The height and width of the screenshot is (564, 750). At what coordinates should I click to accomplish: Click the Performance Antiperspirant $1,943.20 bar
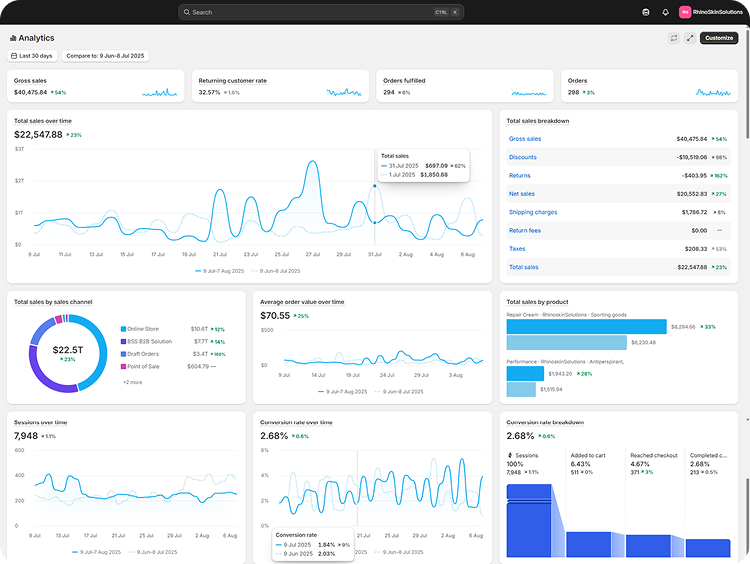click(x=525, y=374)
